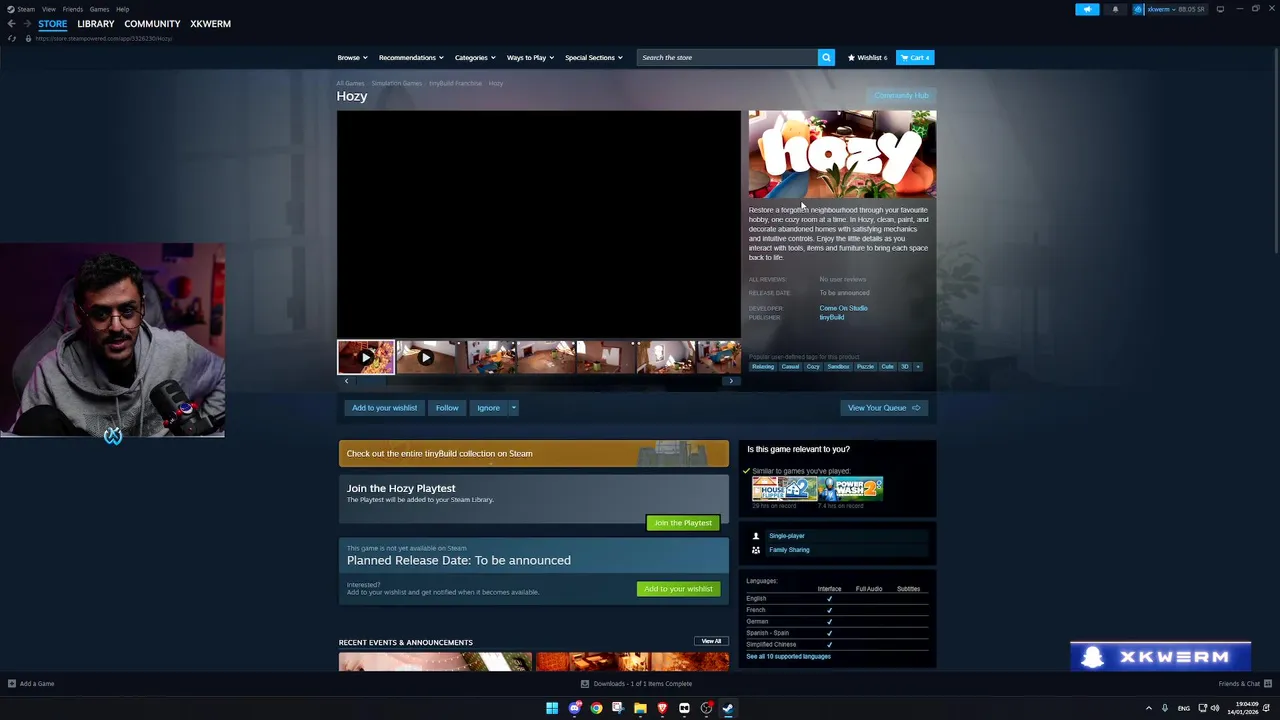Click the Sandbox tag
This screenshot has width=1280, height=720.
[838, 366]
